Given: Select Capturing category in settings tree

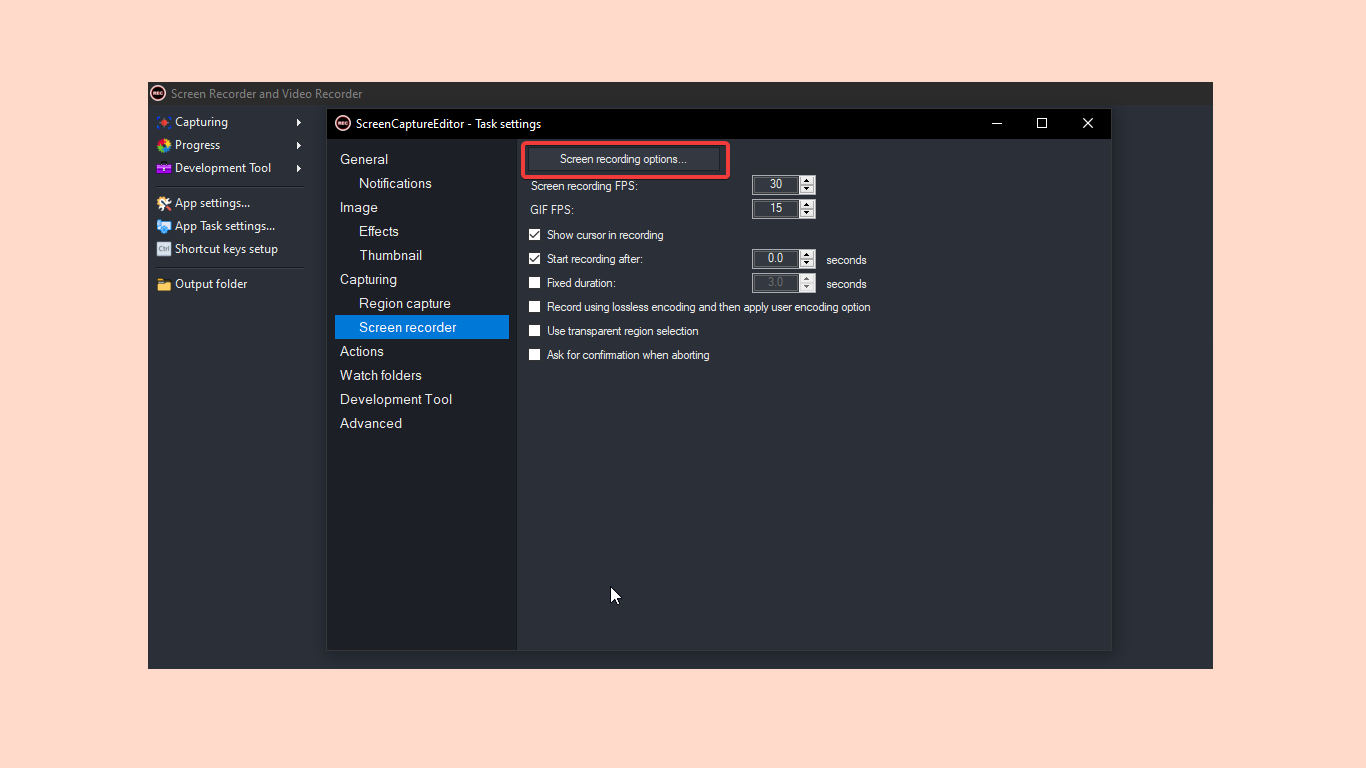Looking at the screenshot, I should click(x=368, y=279).
